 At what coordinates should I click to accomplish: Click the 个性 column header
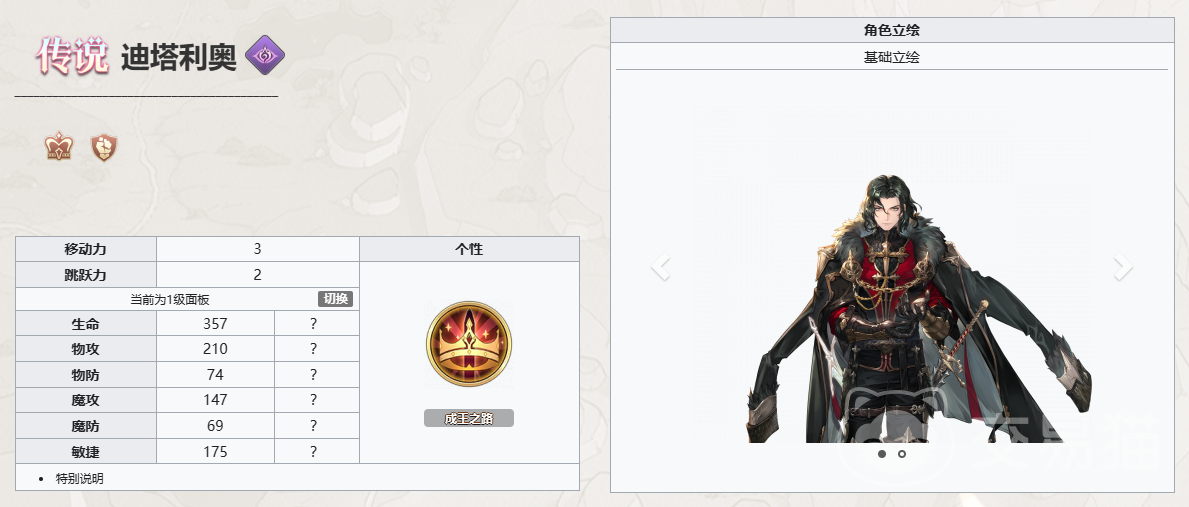469,249
